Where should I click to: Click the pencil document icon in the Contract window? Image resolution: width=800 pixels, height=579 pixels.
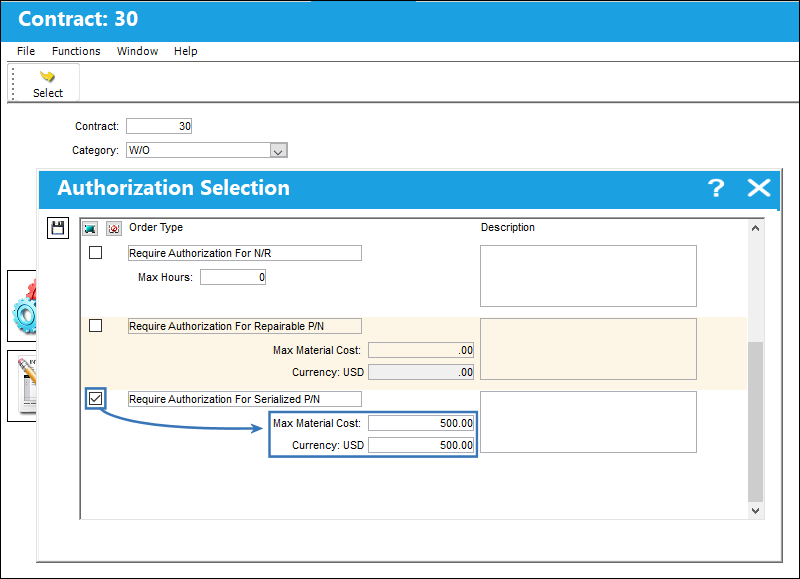(27, 385)
